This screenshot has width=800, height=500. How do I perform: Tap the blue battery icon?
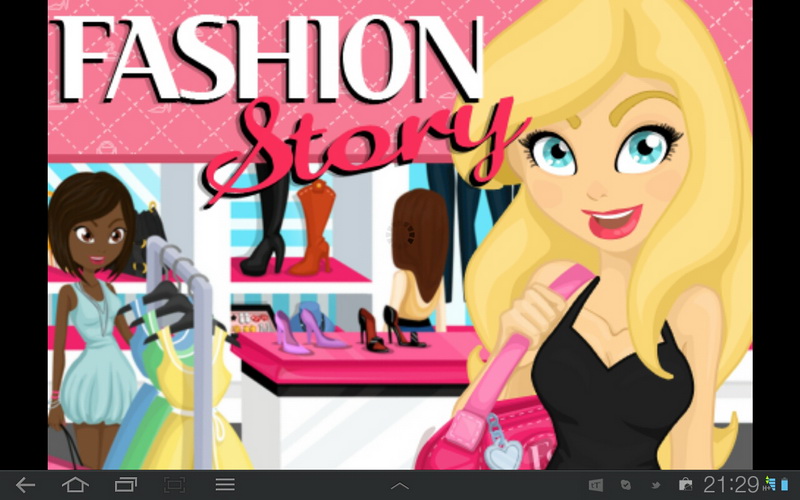pyautogui.click(x=784, y=484)
